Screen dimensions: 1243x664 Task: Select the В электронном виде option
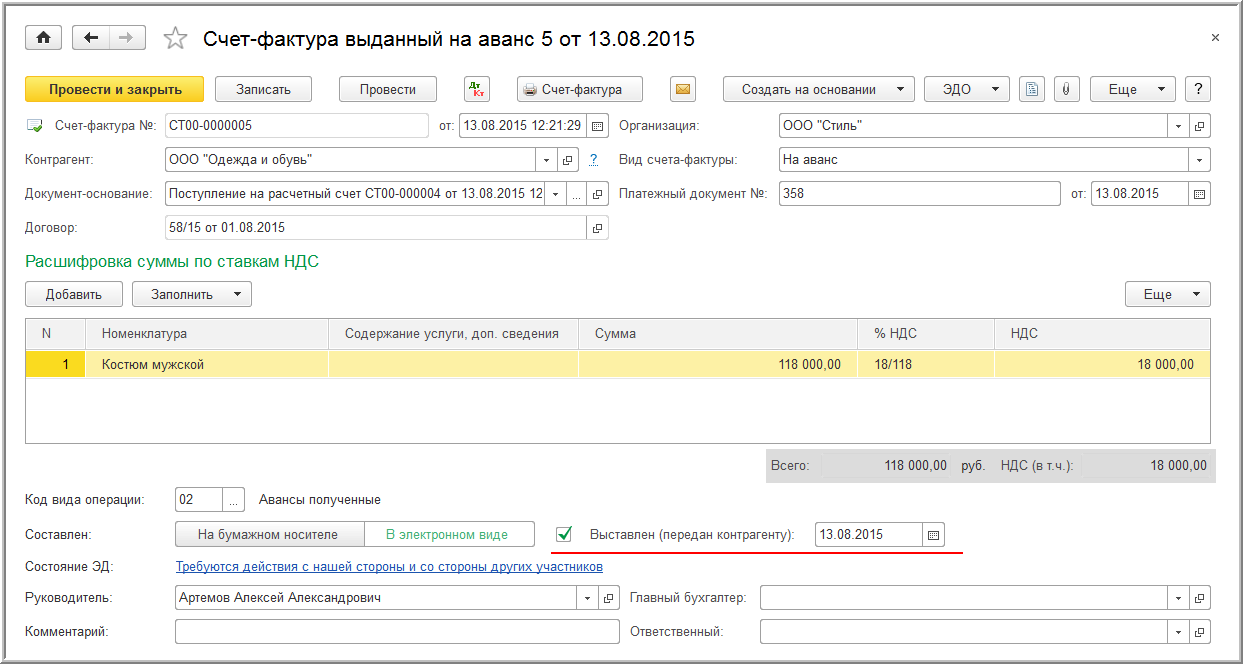click(x=447, y=534)
